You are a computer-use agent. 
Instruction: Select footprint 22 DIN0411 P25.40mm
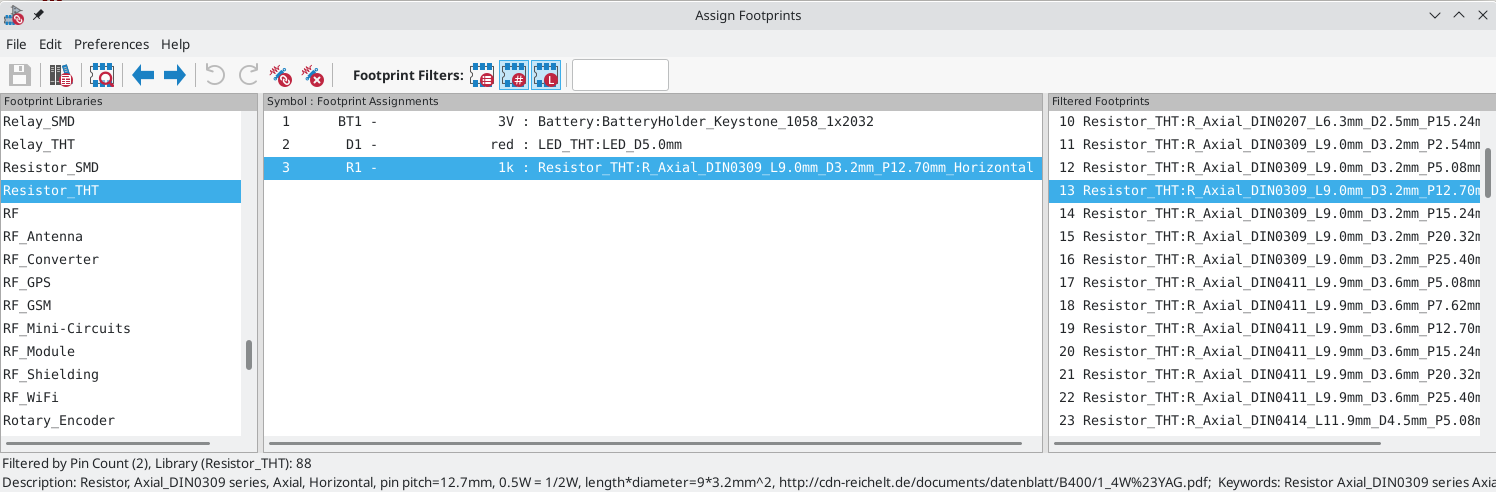(1265, 397)
